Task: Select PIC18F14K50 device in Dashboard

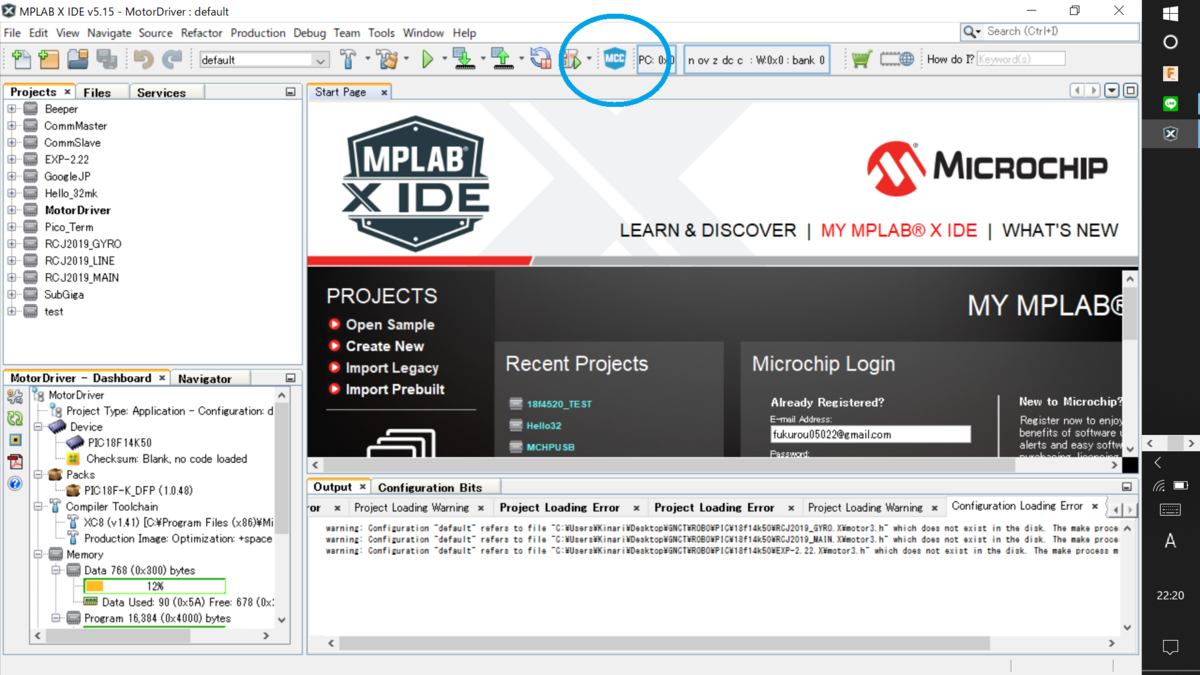Action: tap(120, 443)
